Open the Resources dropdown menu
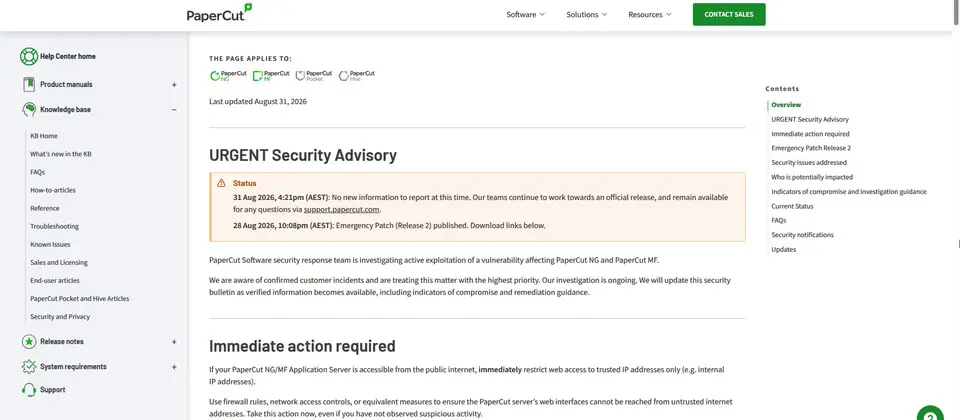Viewport: 960px width, 420px height. pos(650,15)
